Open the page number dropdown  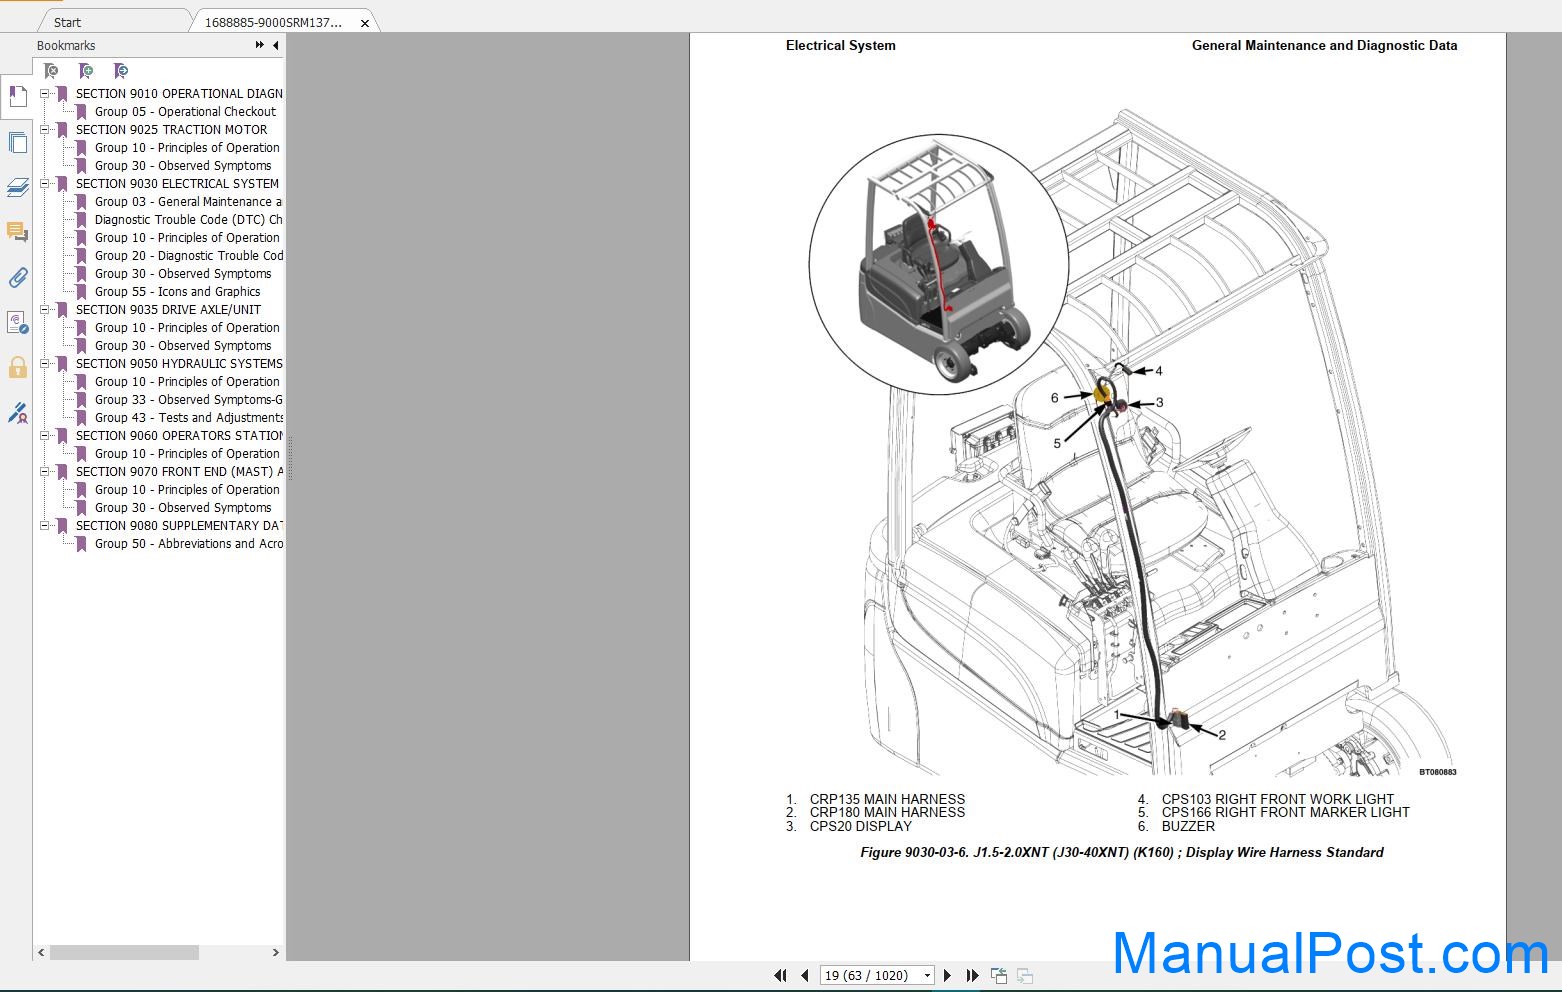coord(927,975)
